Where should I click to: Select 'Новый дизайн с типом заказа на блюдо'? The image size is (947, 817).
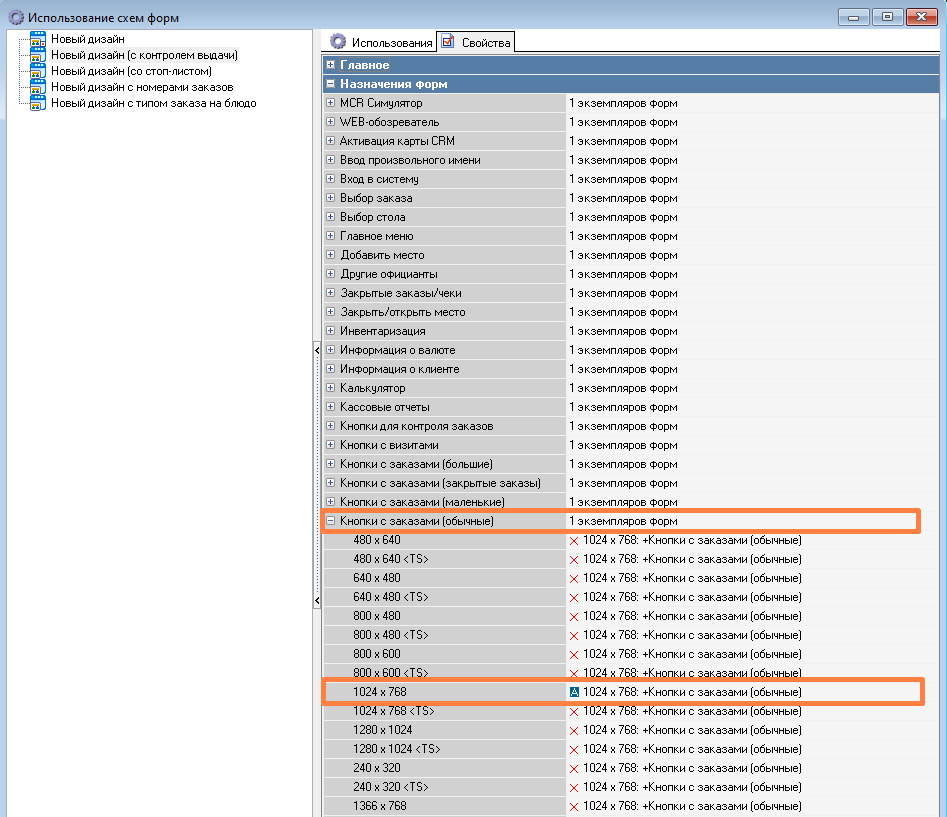[x=153, y=103]
